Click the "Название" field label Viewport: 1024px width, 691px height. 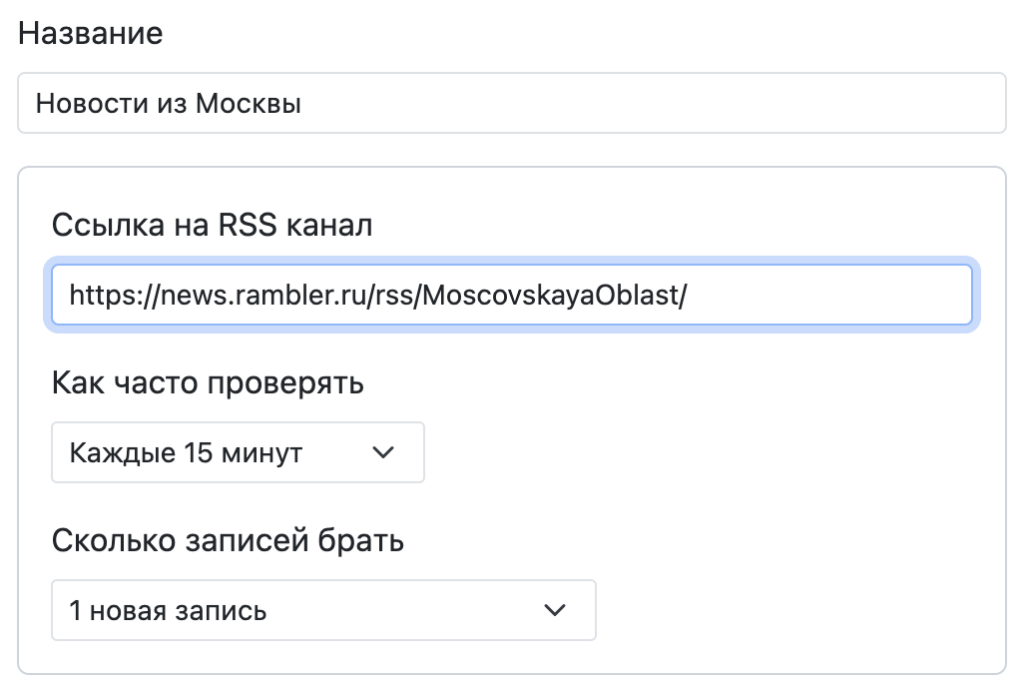pos(90,34)
